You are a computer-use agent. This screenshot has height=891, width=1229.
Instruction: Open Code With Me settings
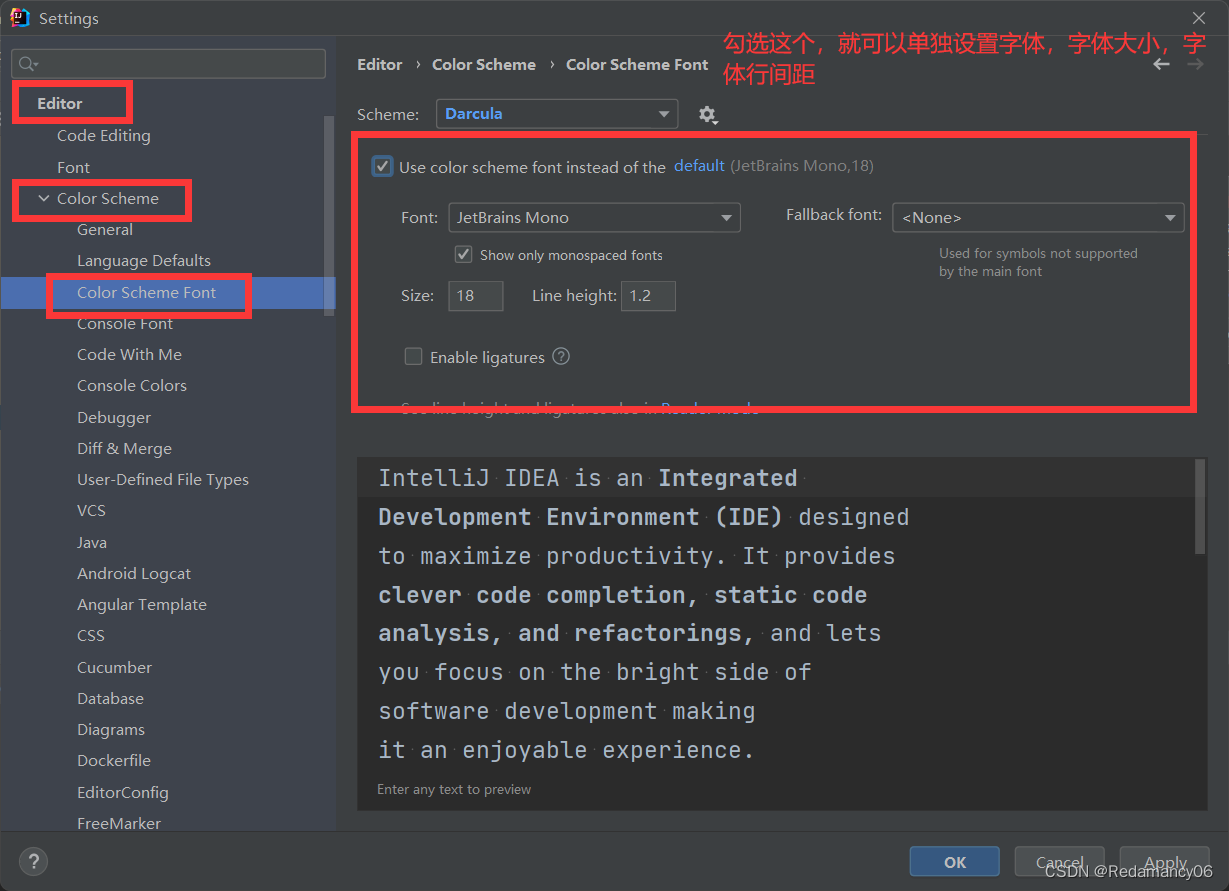(130, 354)
